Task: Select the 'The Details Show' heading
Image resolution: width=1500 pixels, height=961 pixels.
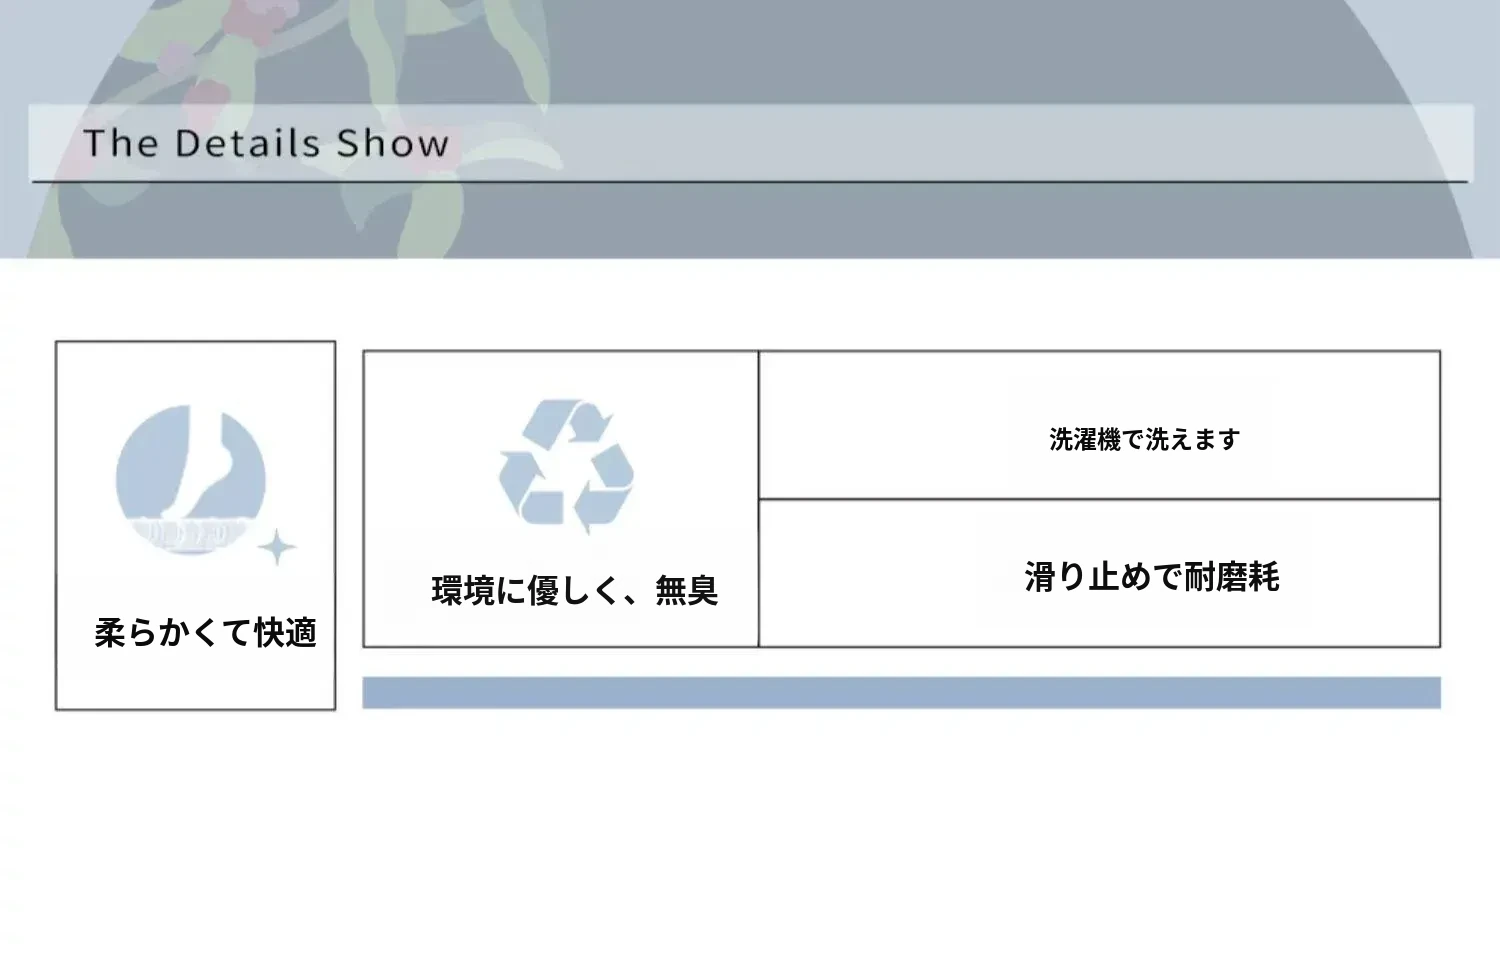Action: (x=266, y=143)
